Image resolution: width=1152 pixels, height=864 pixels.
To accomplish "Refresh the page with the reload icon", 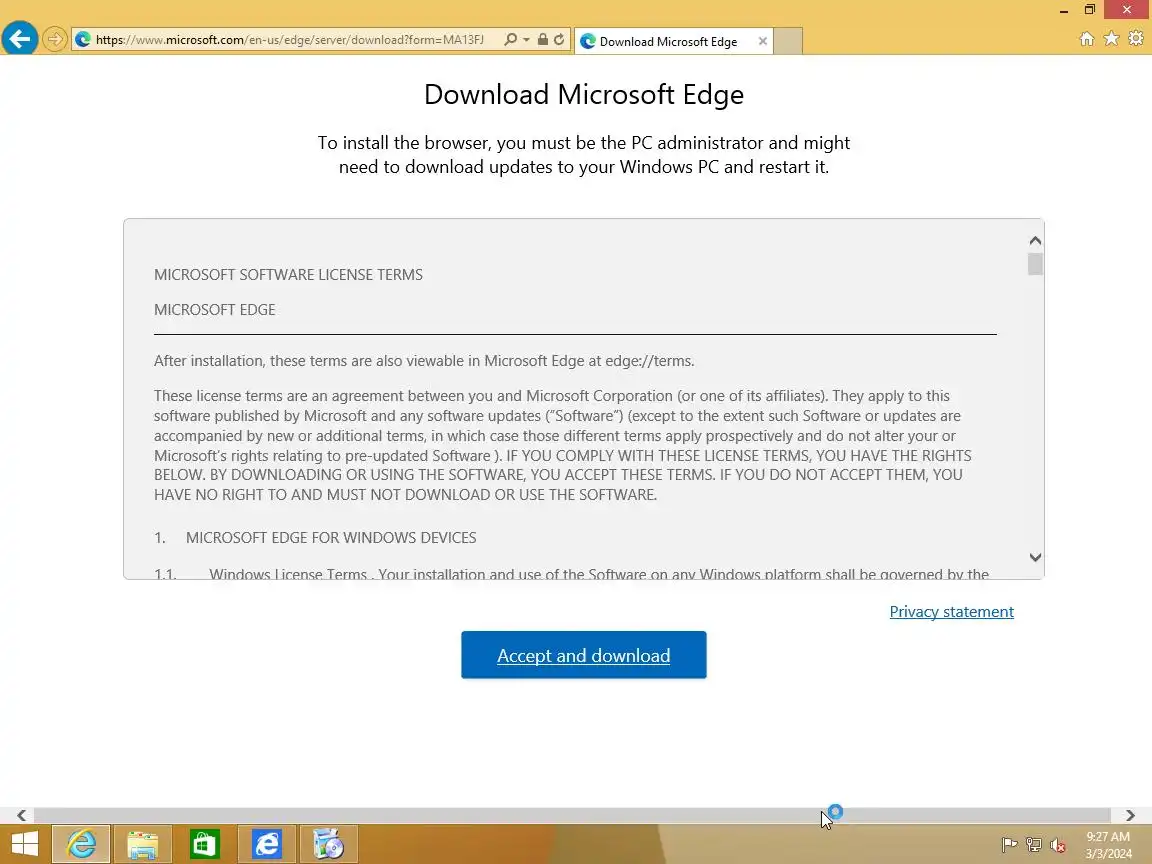I will click(559, 40).
